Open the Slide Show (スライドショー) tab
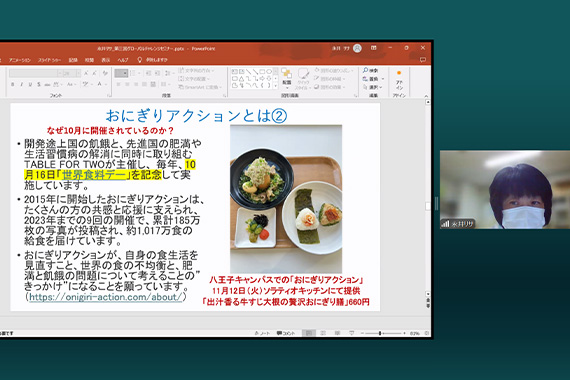The height and width of the screenshot is (380, 570). (49, 60)
